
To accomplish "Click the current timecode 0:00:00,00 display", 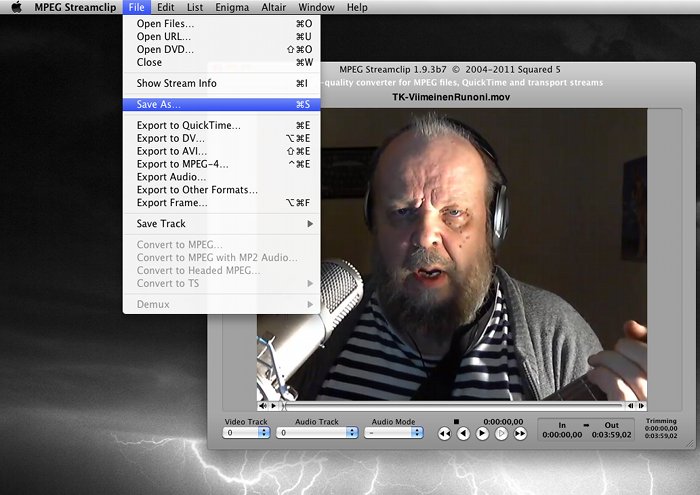I will point(503,422).
